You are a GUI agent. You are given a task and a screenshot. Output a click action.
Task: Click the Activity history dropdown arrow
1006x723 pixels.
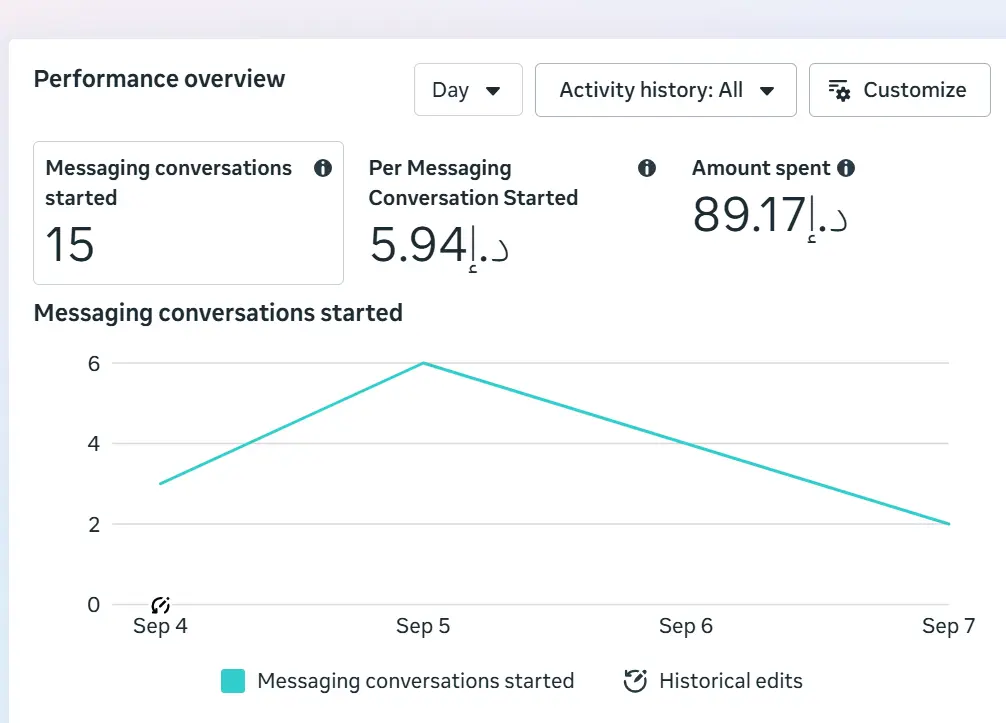click(767, 91)
